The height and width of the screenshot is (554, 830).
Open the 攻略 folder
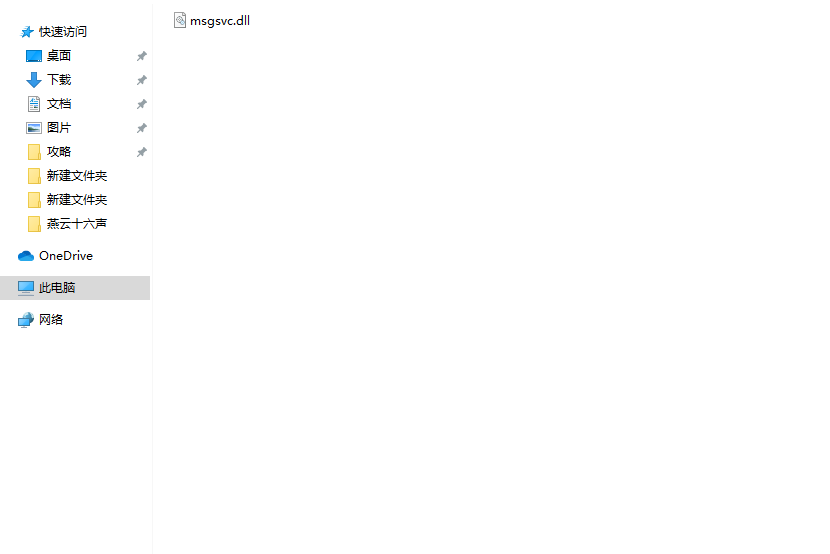pyautogui.click(x=59, y=152)
